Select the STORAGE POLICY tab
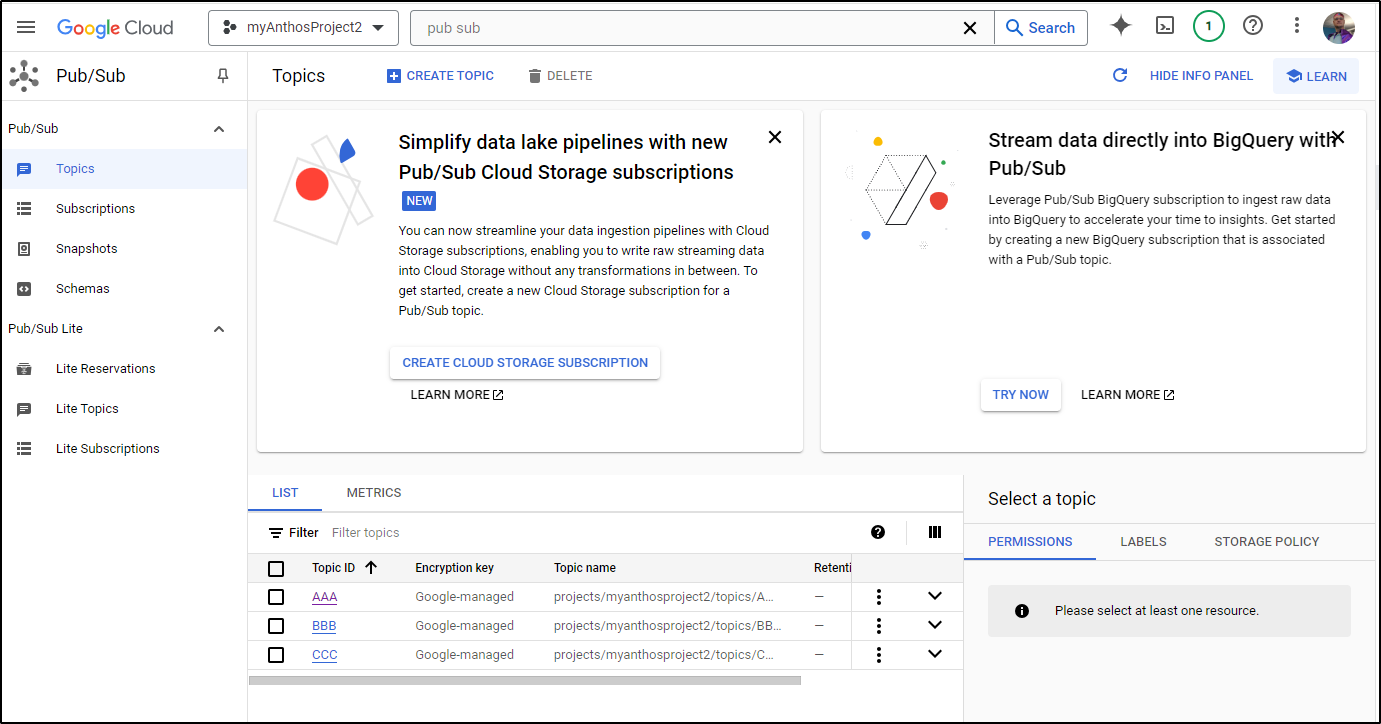 pos(1267,542)
